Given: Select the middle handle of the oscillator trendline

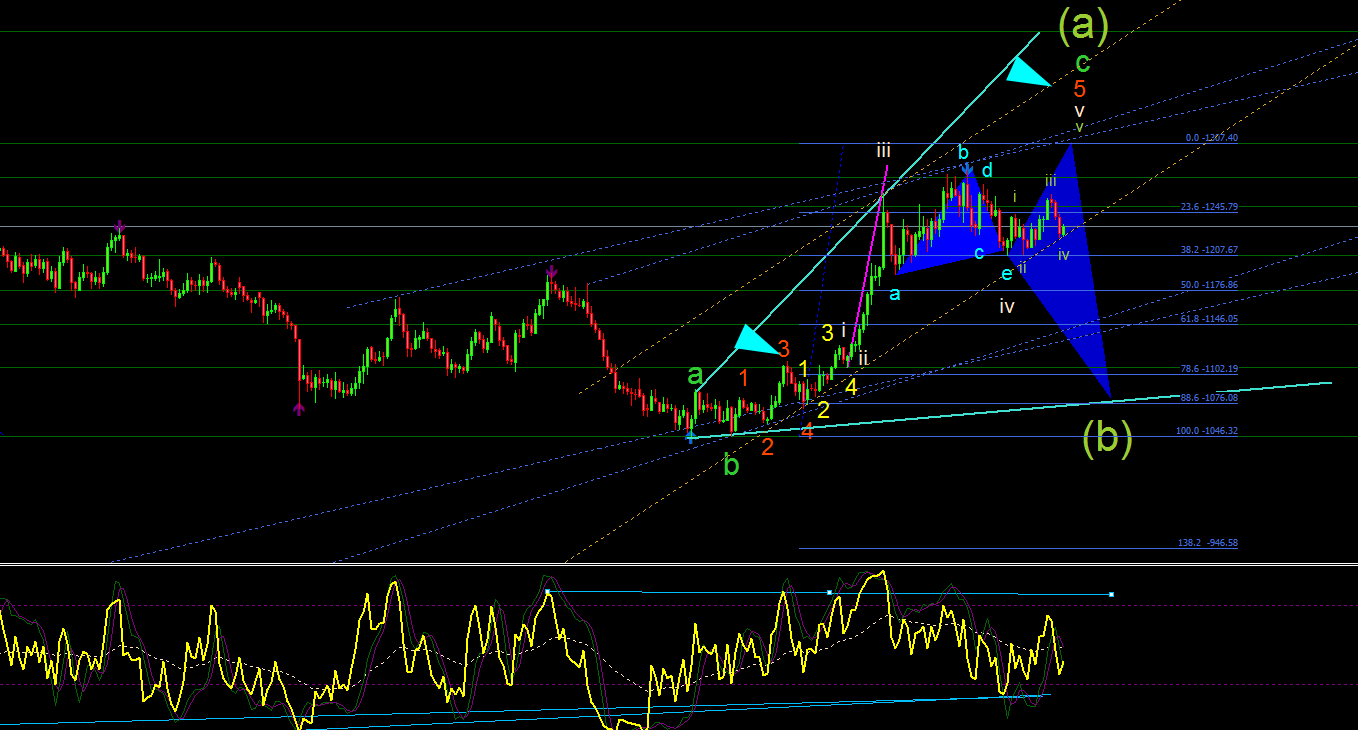Looking at the screenshot, I should click(829, 593).
